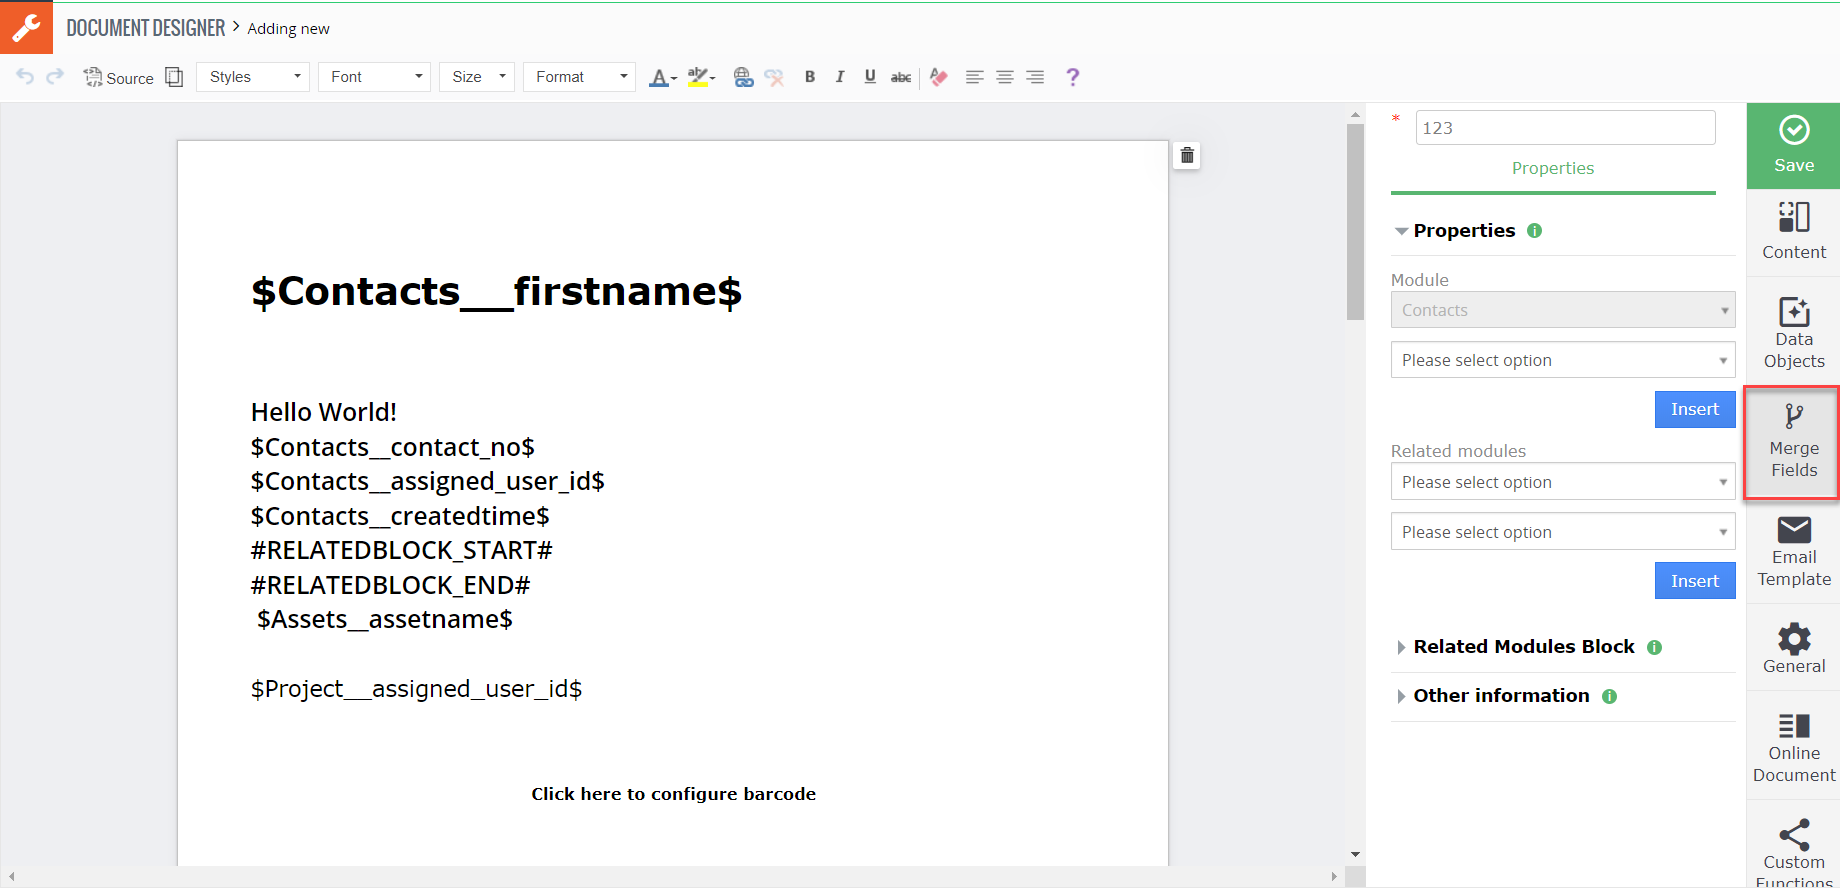Align text left
This screenshot has width=1840, height=888.
point(975,77)
